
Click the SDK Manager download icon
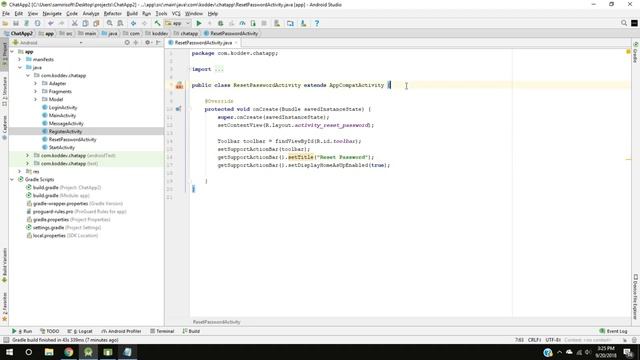click(303, 23)
